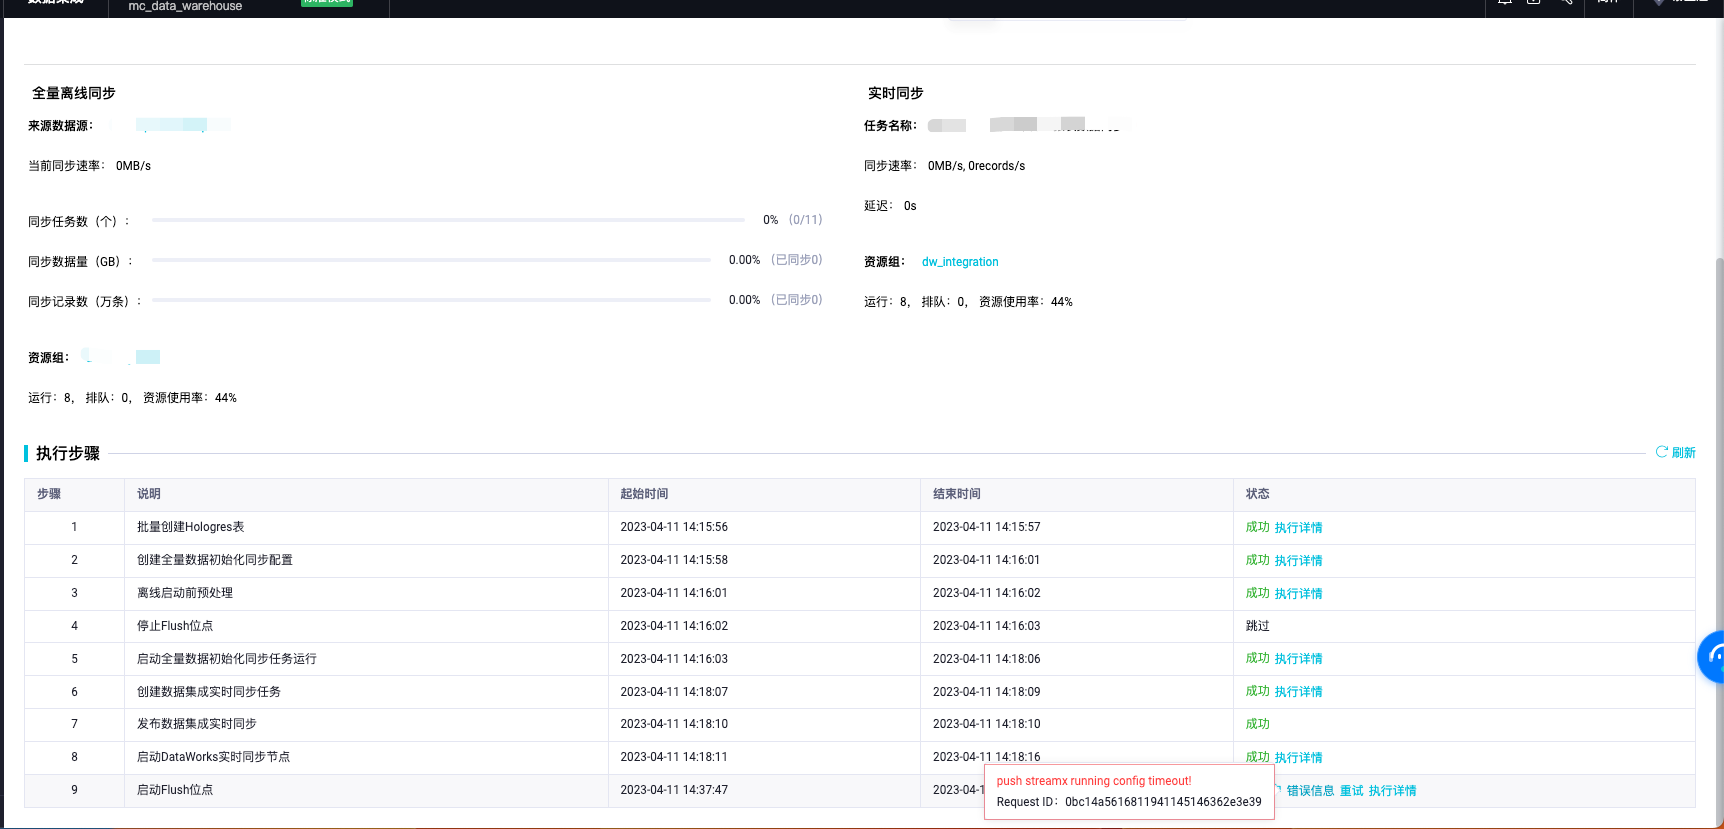
Task: Click the Request ID value in the error popup
Action: point(1163,802)
